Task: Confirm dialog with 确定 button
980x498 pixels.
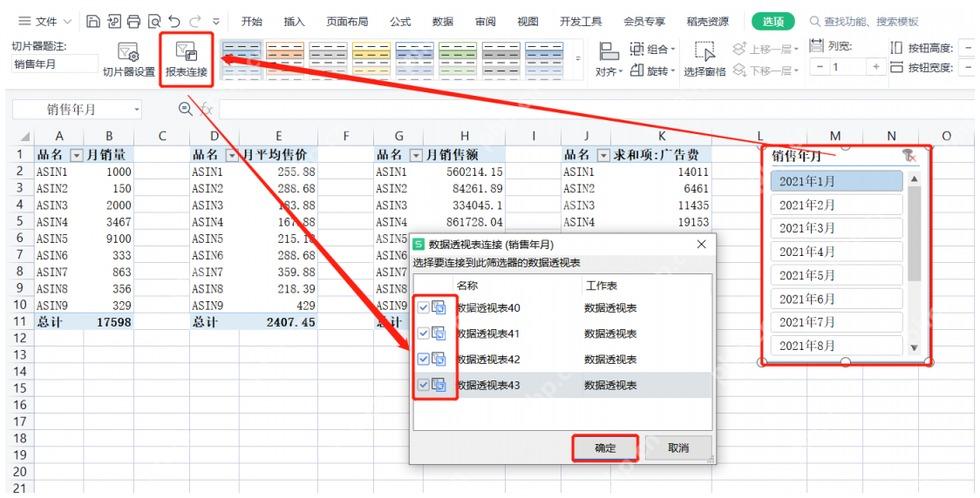Action: 605,447
